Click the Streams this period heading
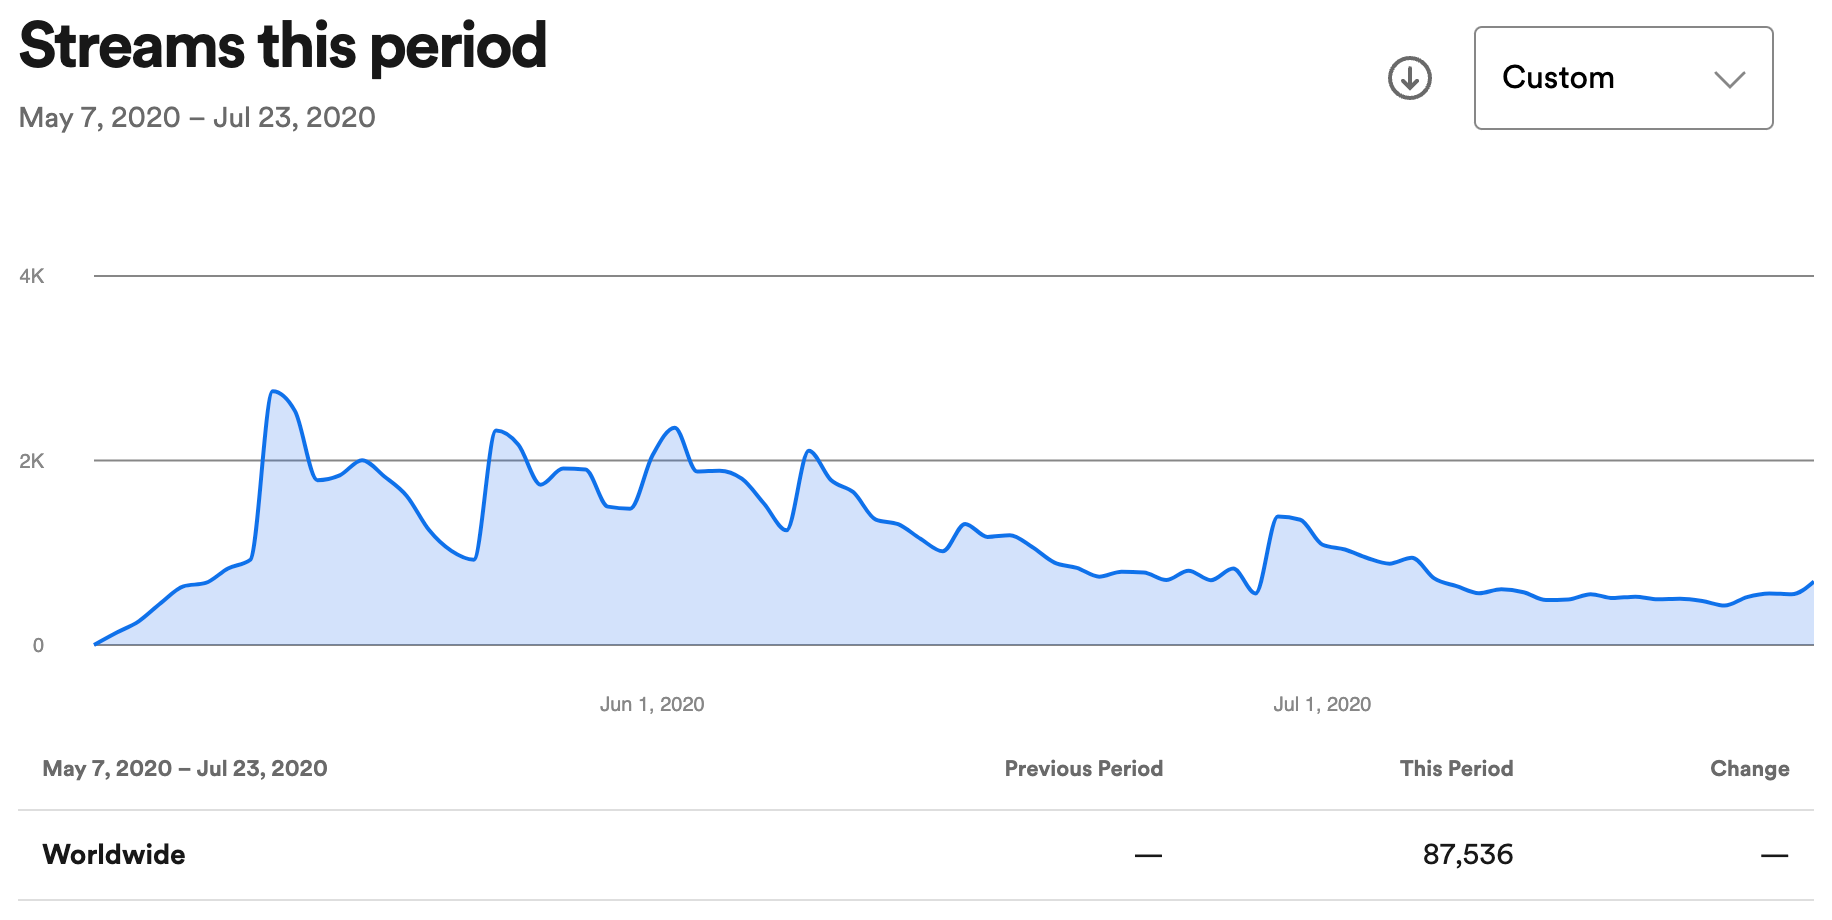This screenshot has width=1832, height=920. click(283, 46)
